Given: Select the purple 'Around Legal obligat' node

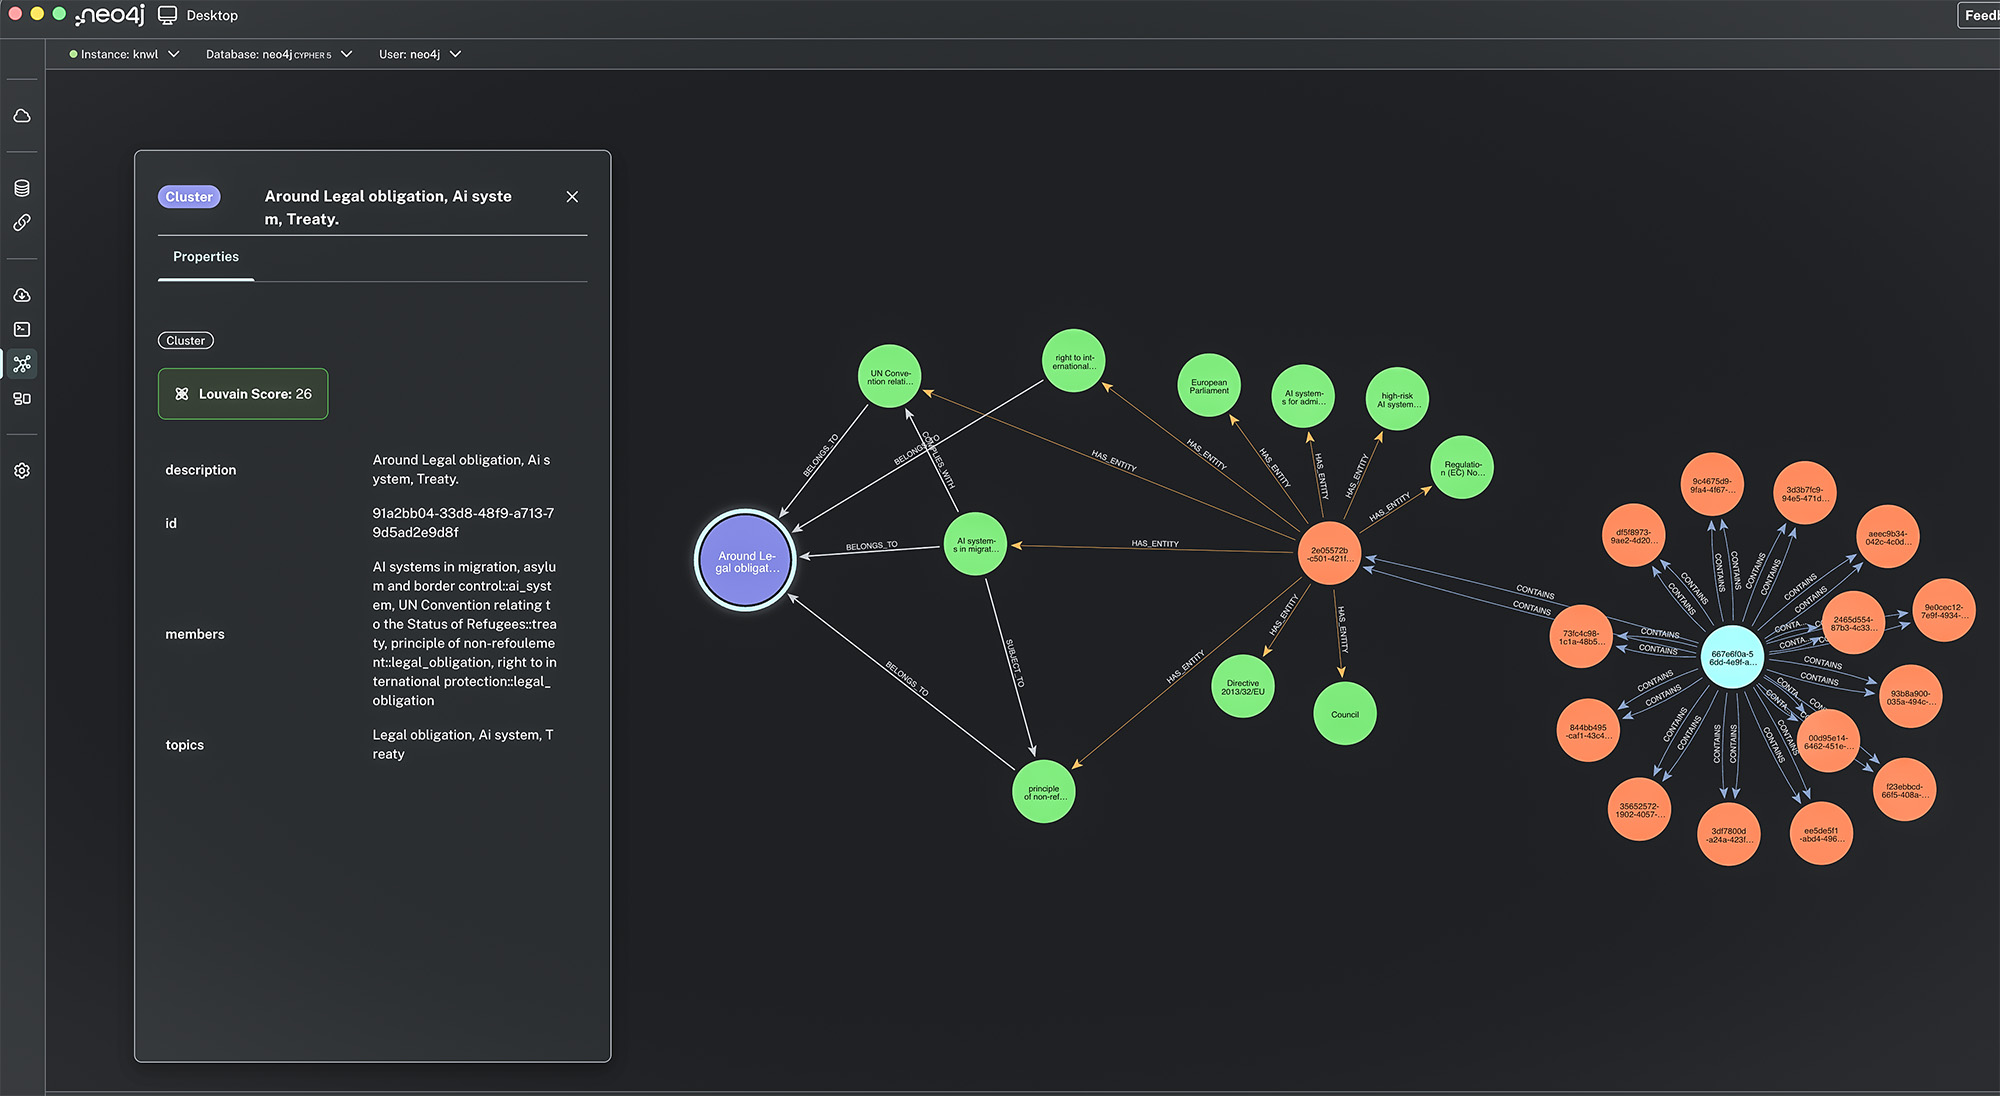Looking at the screenshot, I should point(745,561).
